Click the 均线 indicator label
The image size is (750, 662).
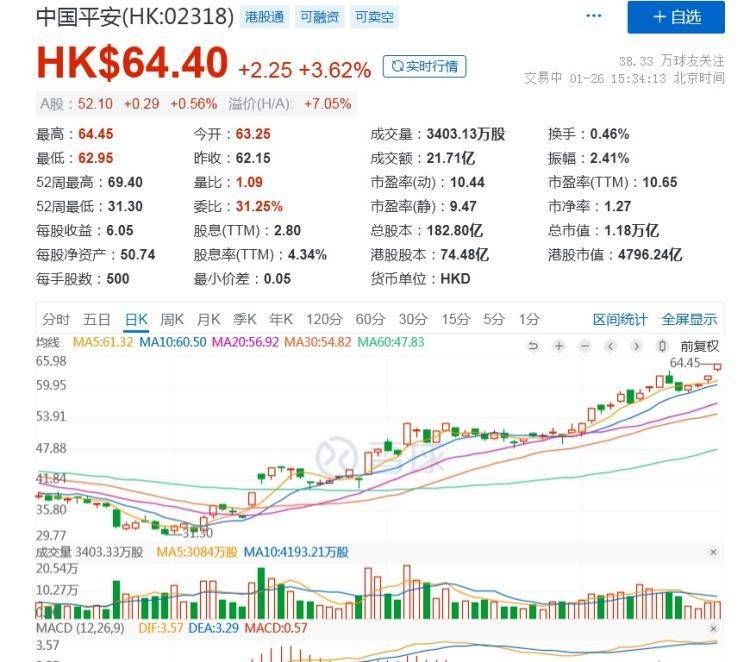point(48,342)
